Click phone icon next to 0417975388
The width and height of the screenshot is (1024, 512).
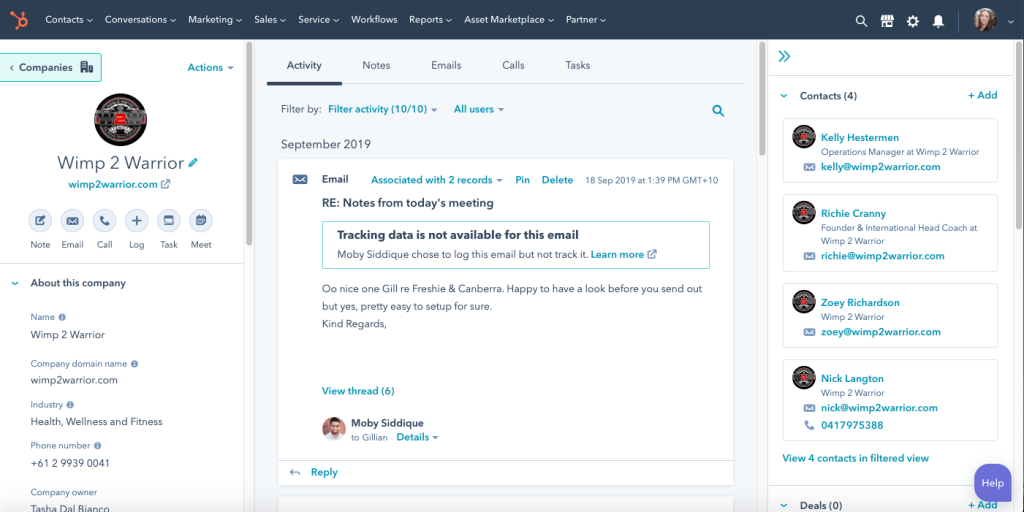(809, 425)
